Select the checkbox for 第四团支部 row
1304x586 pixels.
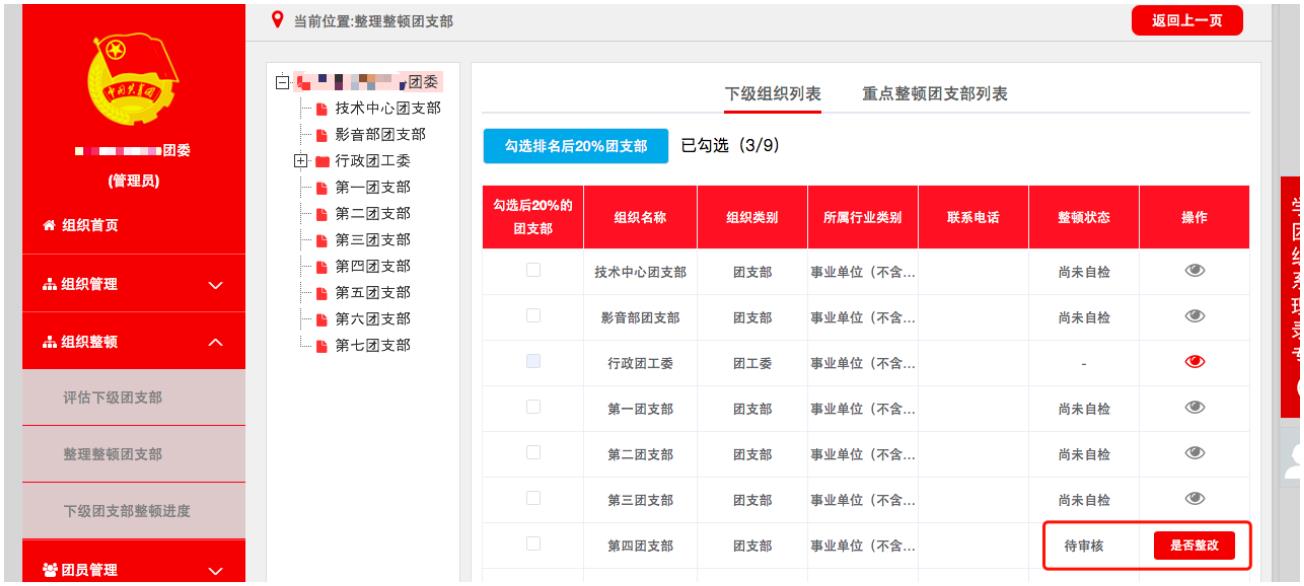click(x=533, y=544)
